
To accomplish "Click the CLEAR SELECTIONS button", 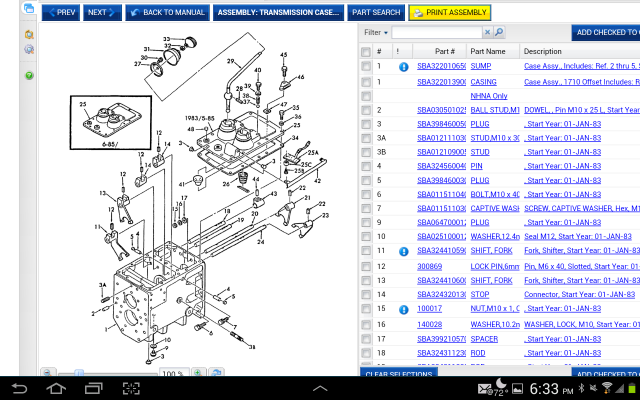I will pyautogui.click(x=399, y=372).
